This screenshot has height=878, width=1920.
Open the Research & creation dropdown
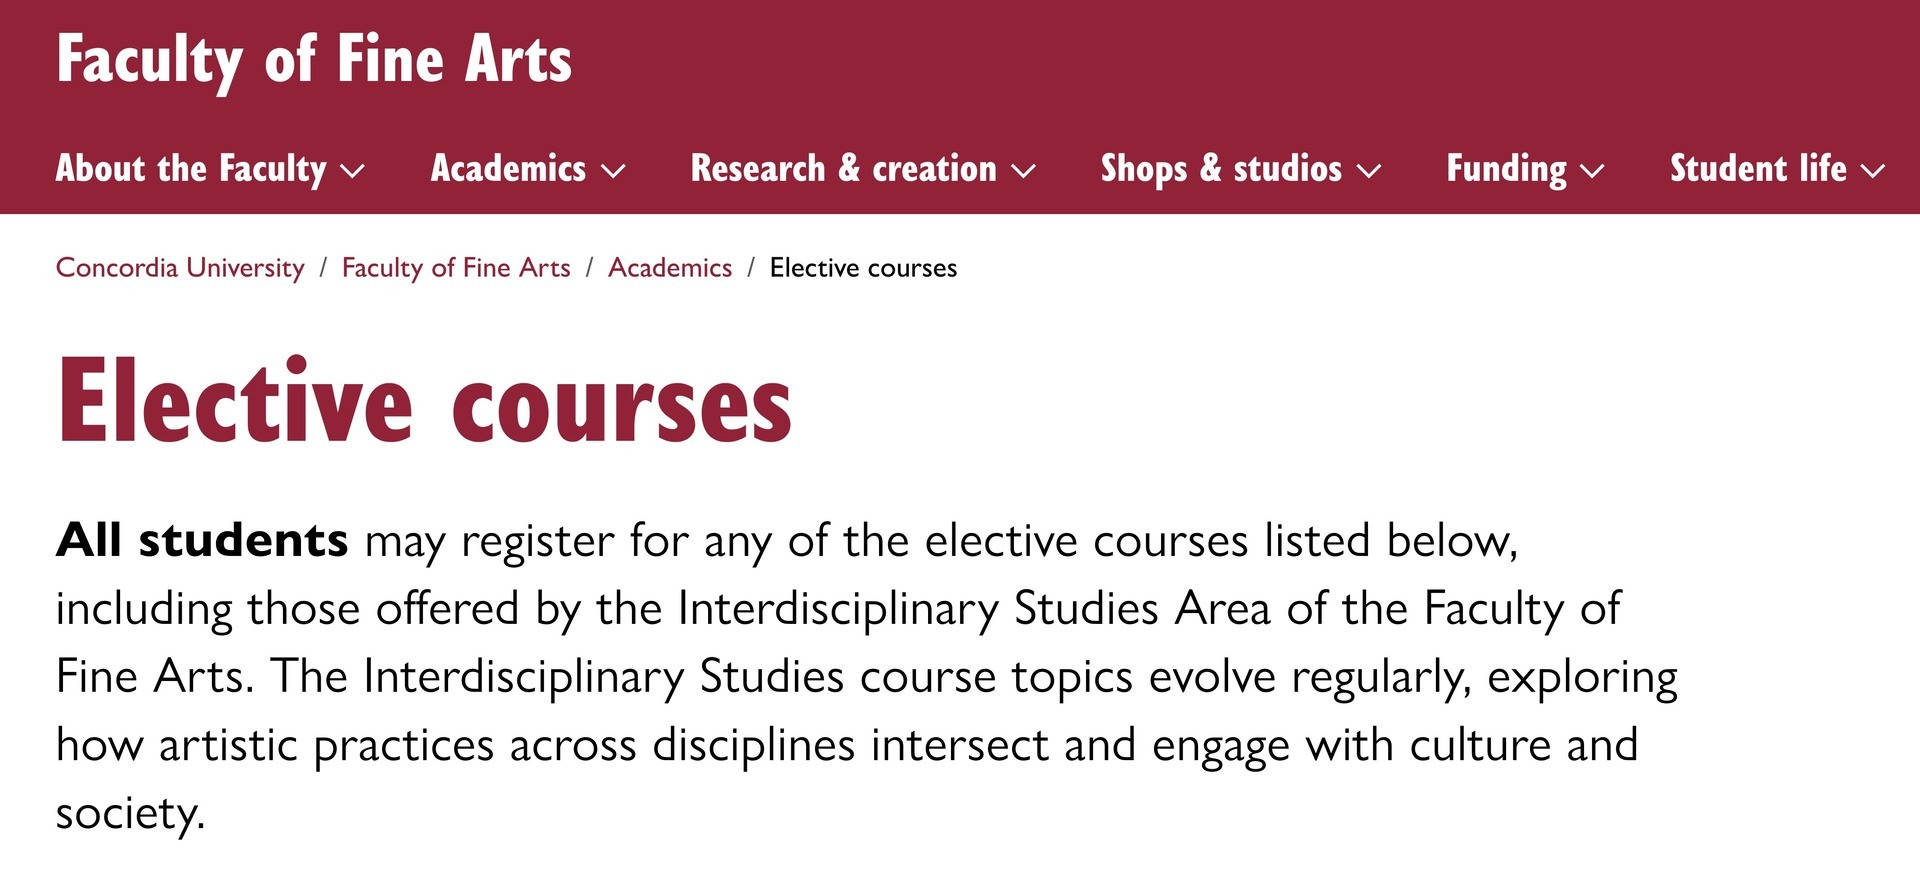(1023, 172)
